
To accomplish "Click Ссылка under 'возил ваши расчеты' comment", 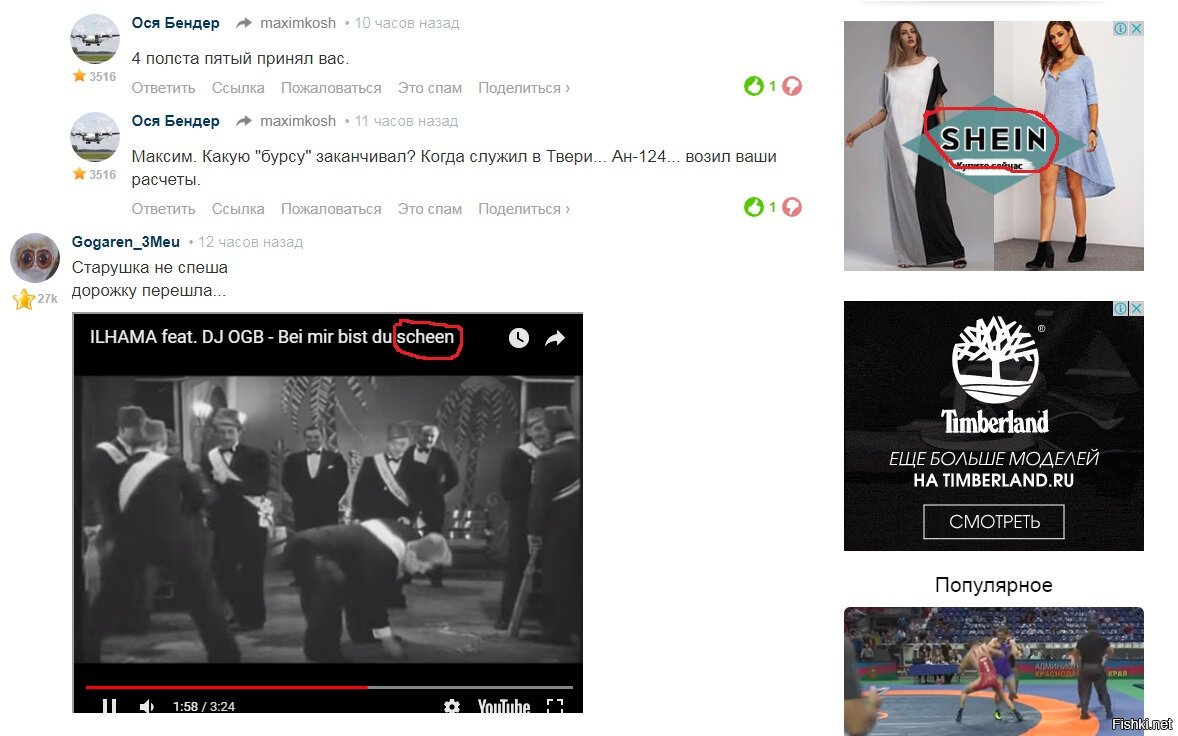I will click(238, 209).
